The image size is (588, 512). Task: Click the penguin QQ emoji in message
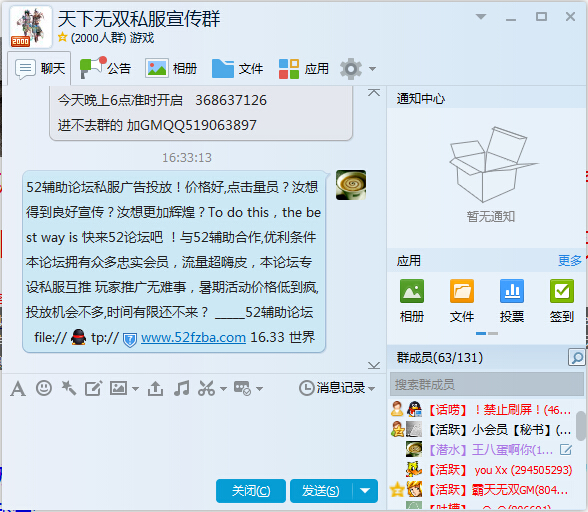pos(78,337)
